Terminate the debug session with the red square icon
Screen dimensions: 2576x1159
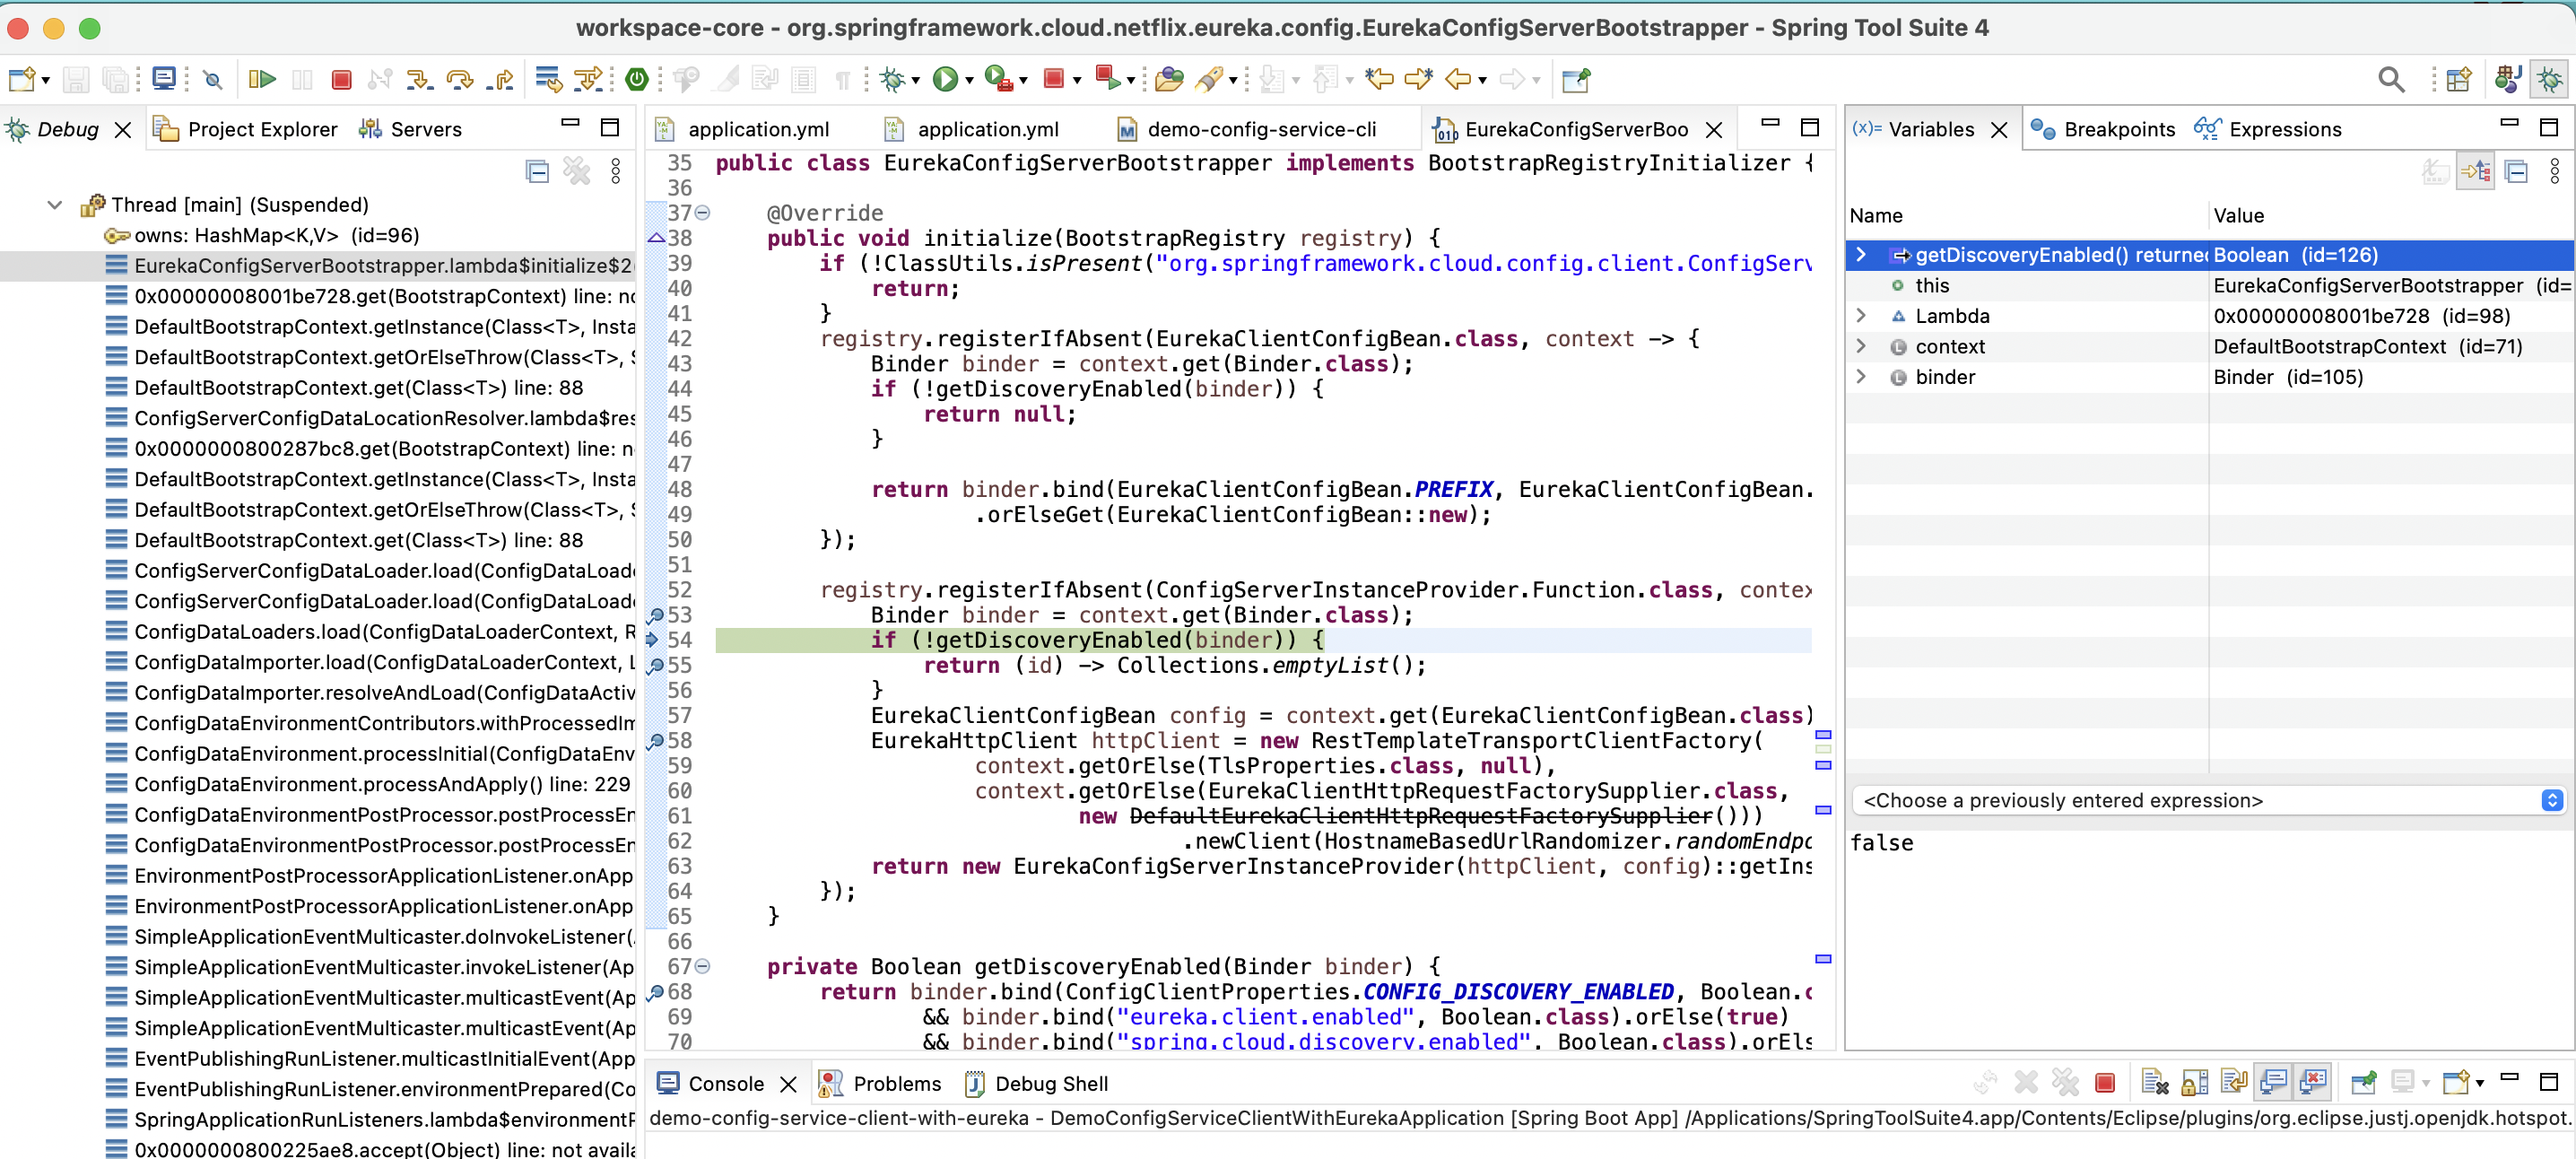[x=341, y=80]
